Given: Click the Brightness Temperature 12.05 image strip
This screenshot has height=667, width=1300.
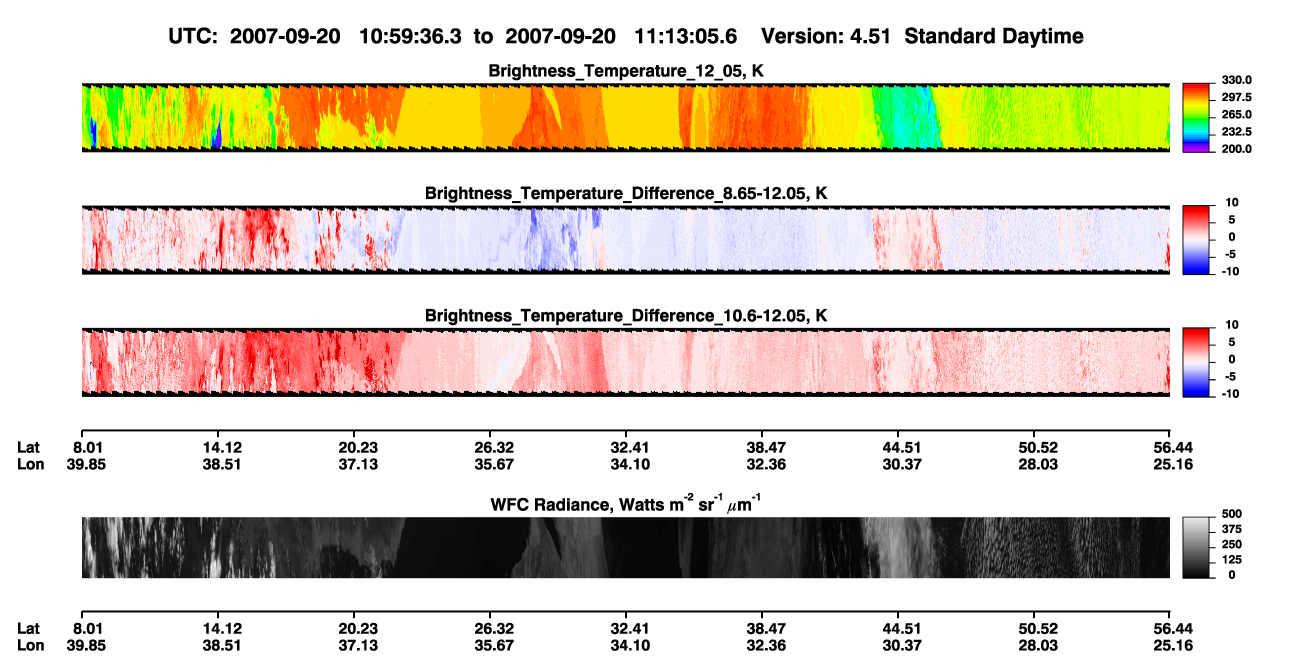Looking at the screenshot, I should click(x=625, y=117).
